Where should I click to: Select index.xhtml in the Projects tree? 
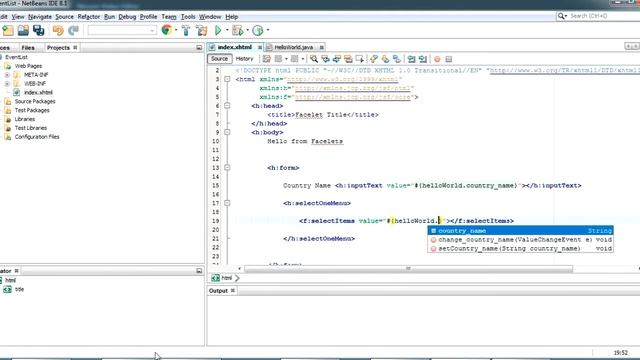coord(38,93)
